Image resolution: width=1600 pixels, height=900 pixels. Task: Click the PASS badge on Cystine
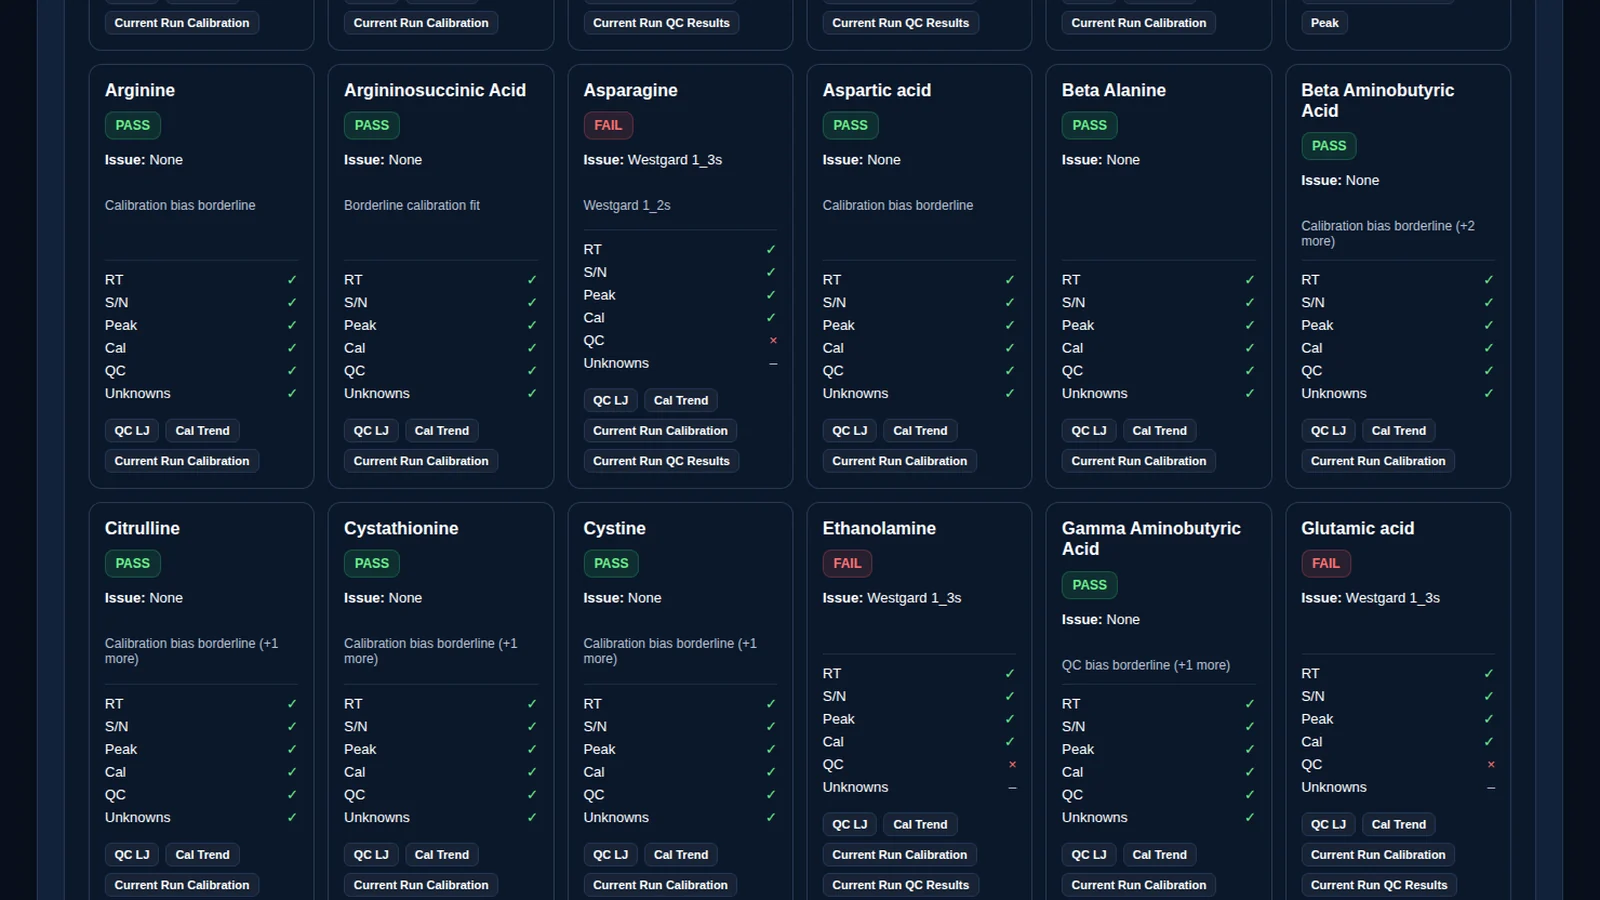pos(611,563)
